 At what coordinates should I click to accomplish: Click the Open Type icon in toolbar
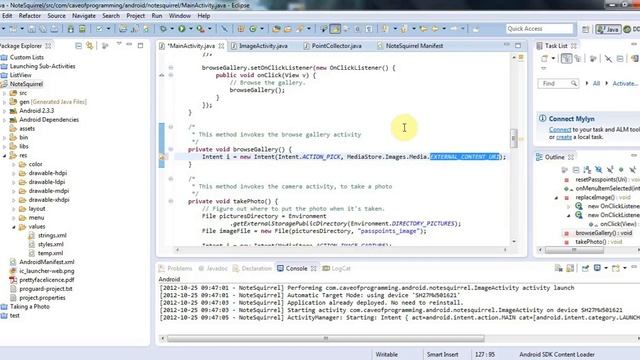click(276, 29)
